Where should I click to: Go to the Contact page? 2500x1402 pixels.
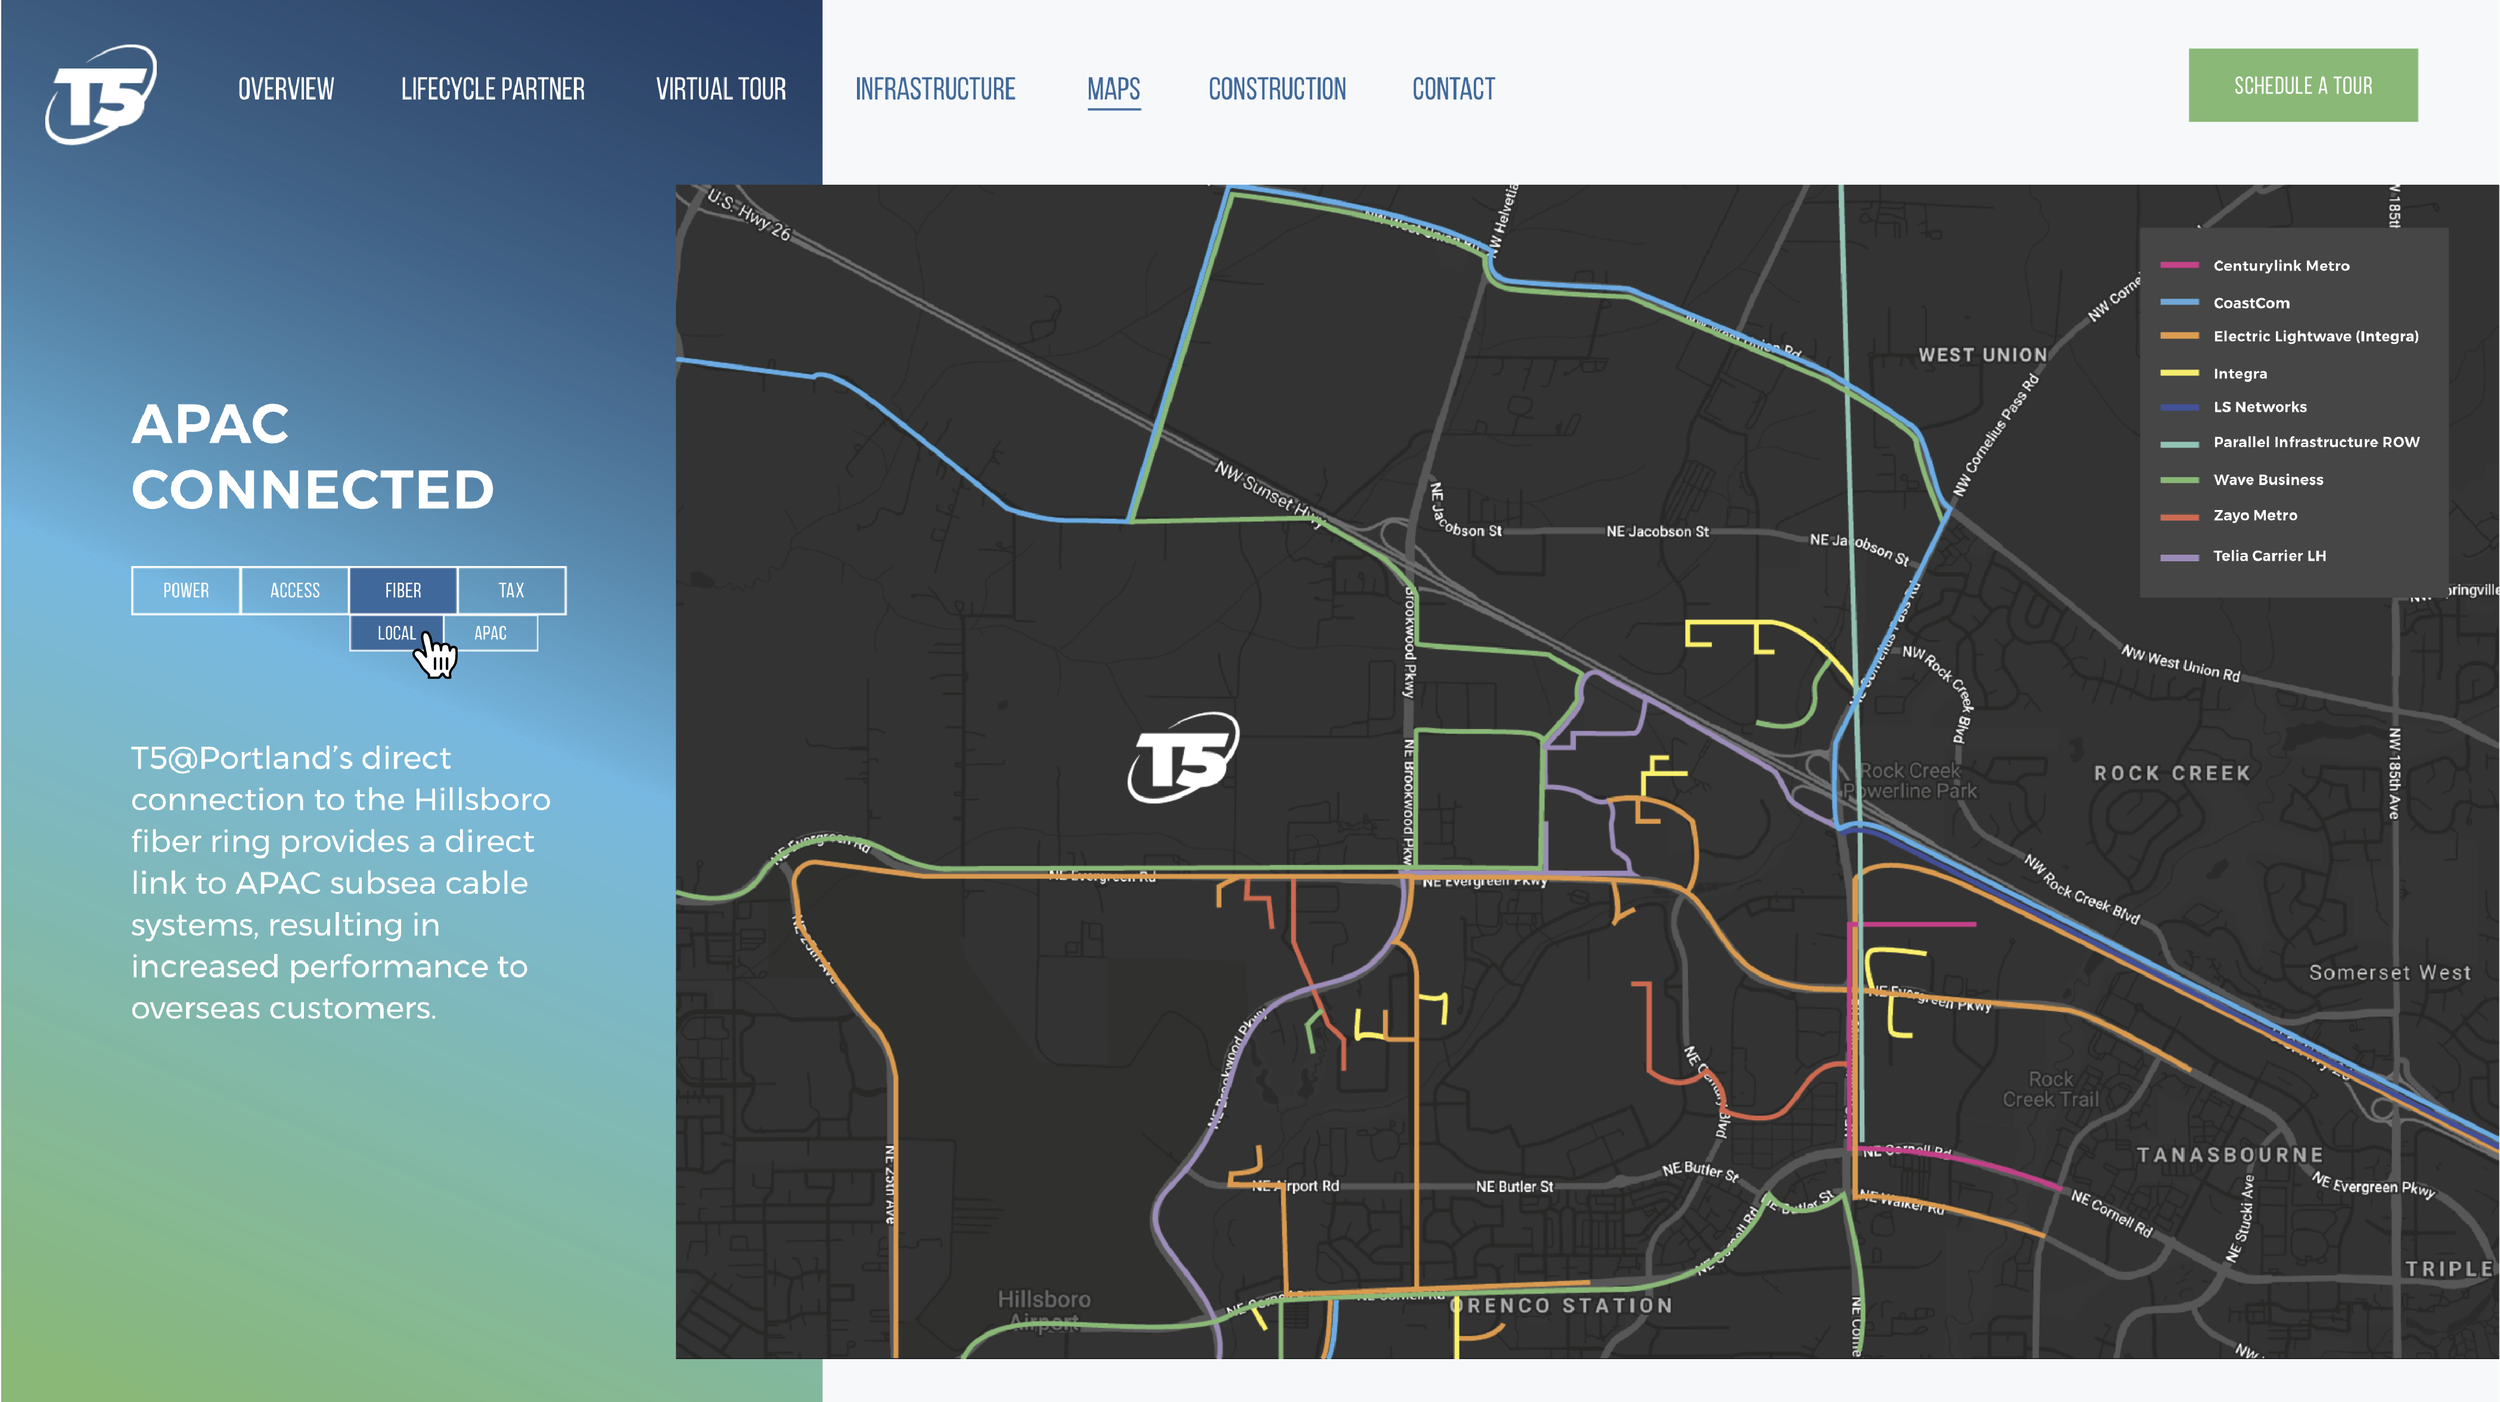[1453, 89]
